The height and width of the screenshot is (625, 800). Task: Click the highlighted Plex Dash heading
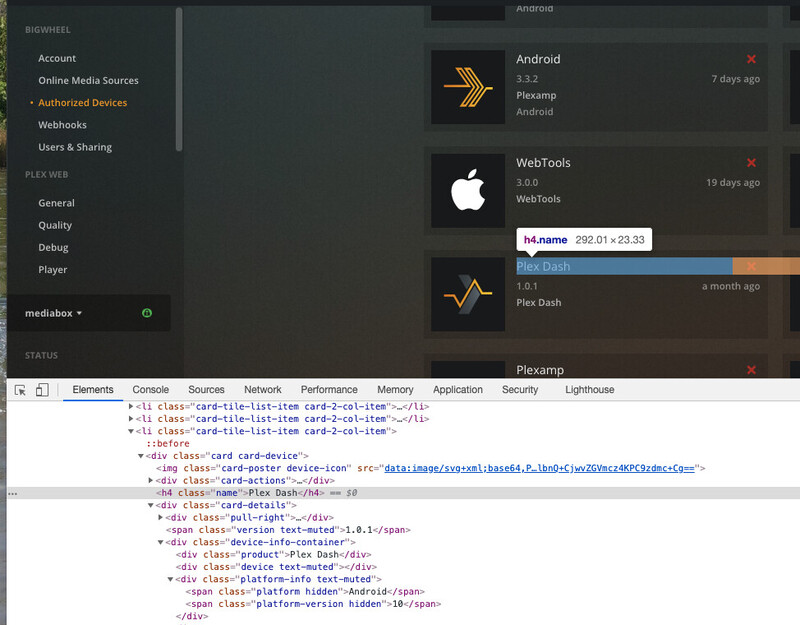coord(543,266)
